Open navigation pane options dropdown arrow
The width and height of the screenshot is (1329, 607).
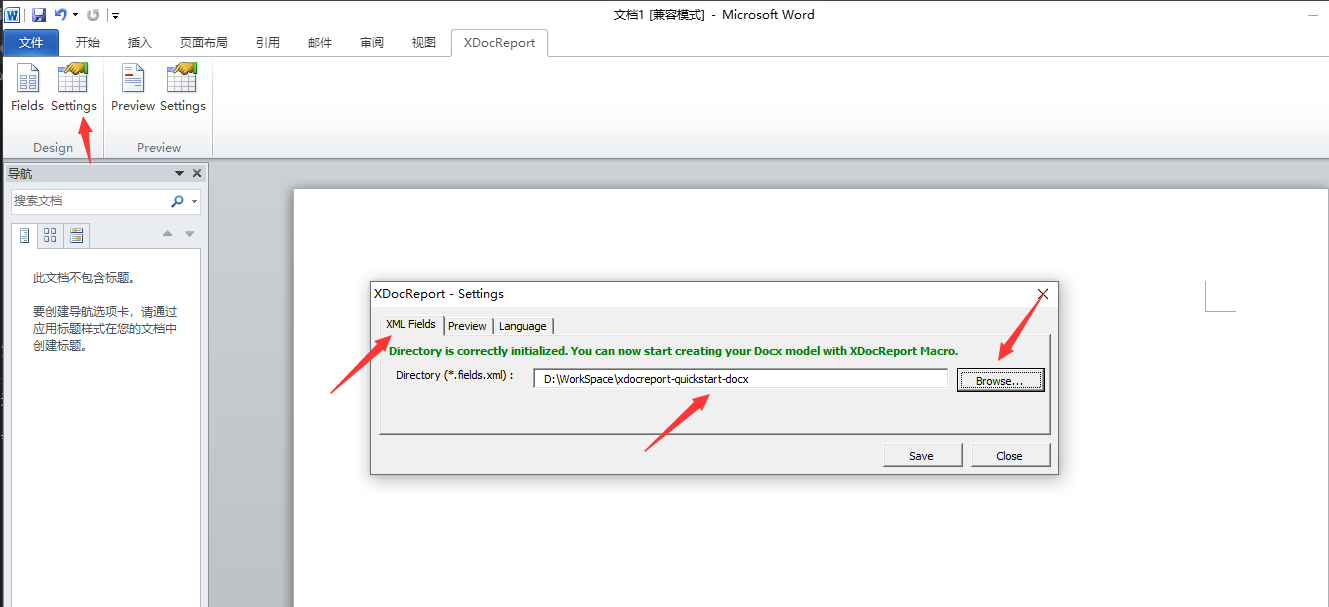(x=179, y=174)
